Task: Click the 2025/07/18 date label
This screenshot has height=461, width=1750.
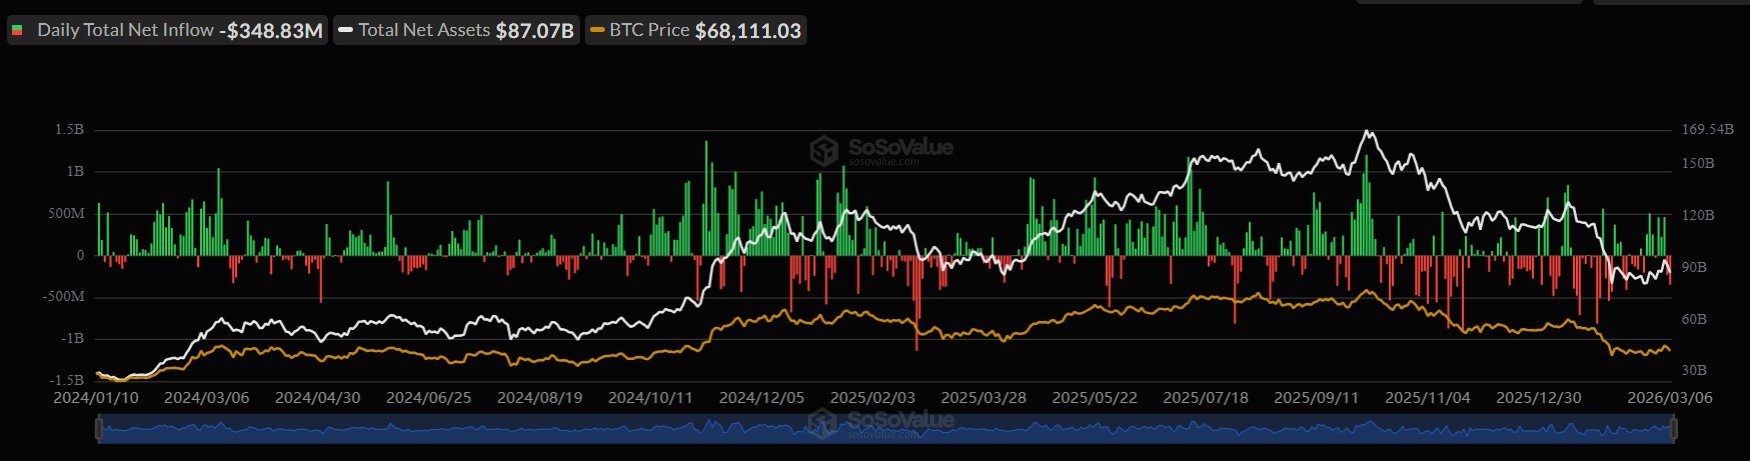Action: [x=1206, y=397]
